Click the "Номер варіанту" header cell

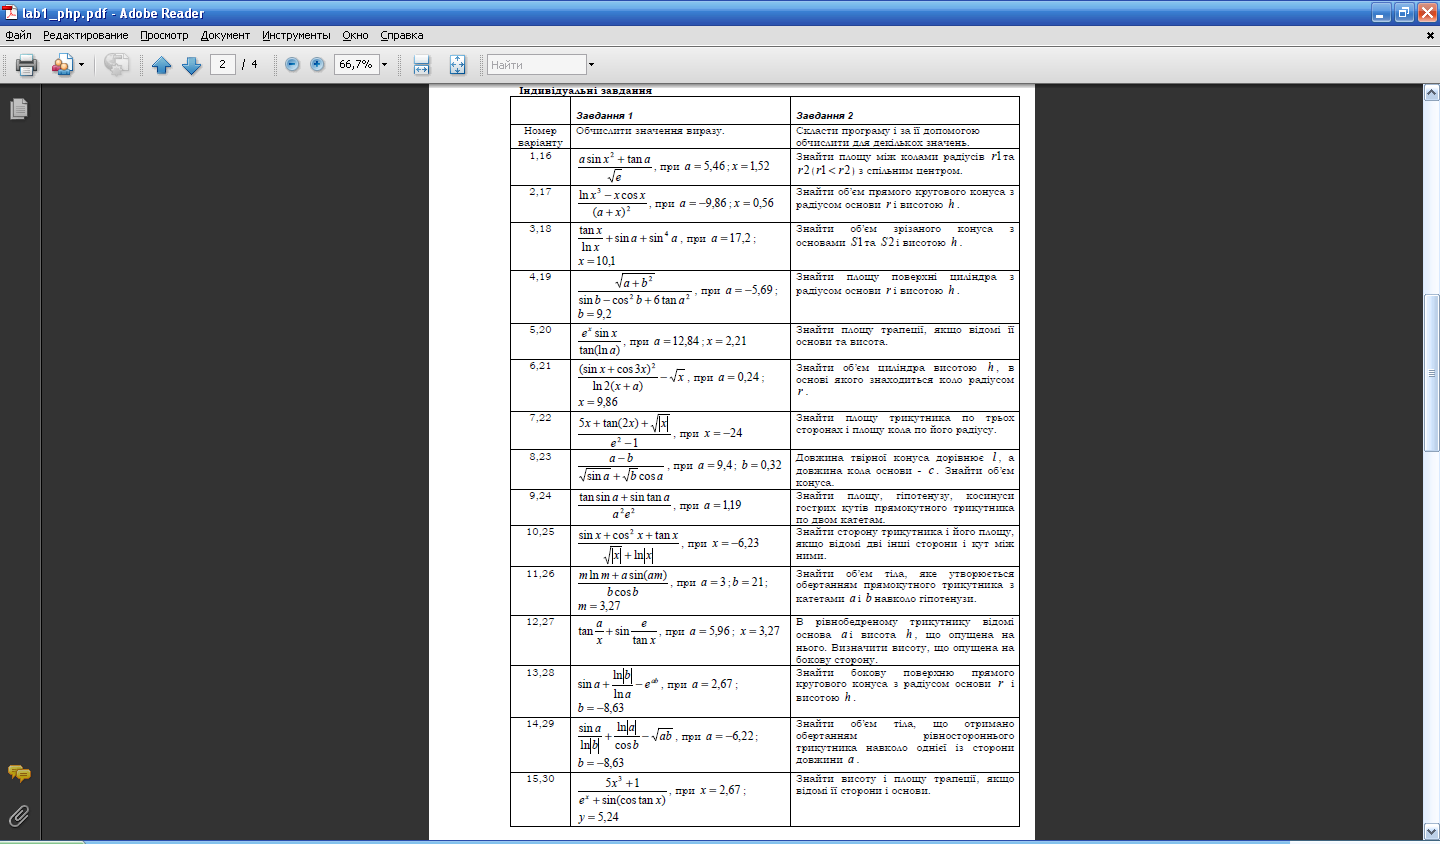click(x=540, y=137)
